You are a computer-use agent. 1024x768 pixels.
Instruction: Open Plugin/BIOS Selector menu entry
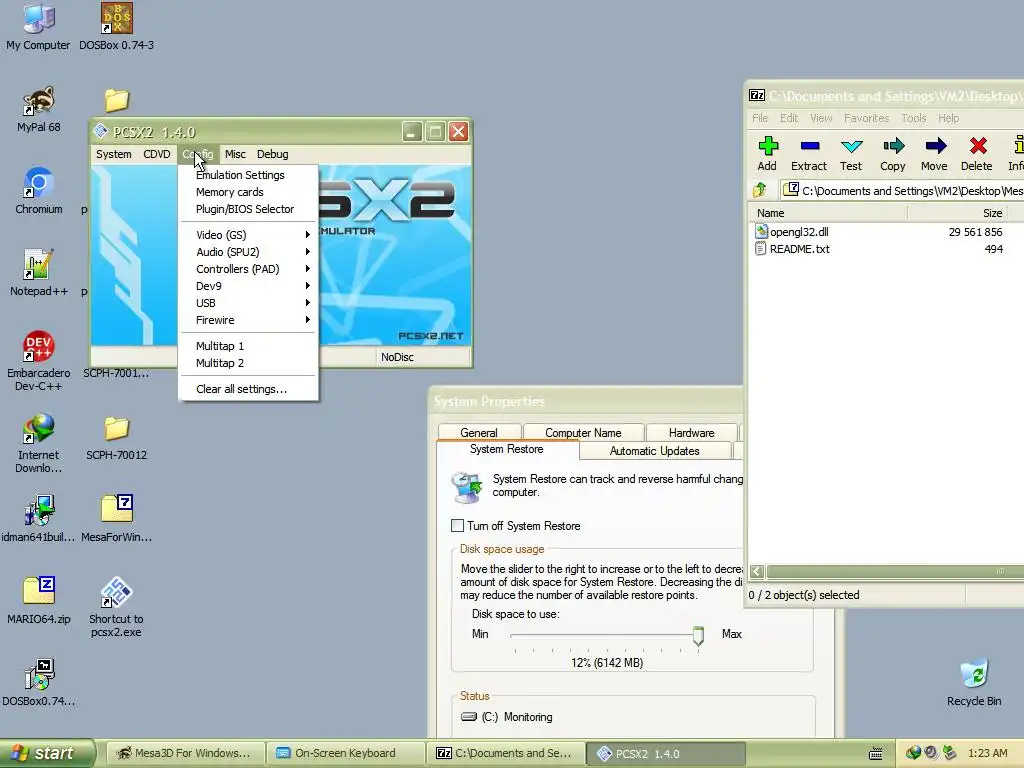coord(248,209)
